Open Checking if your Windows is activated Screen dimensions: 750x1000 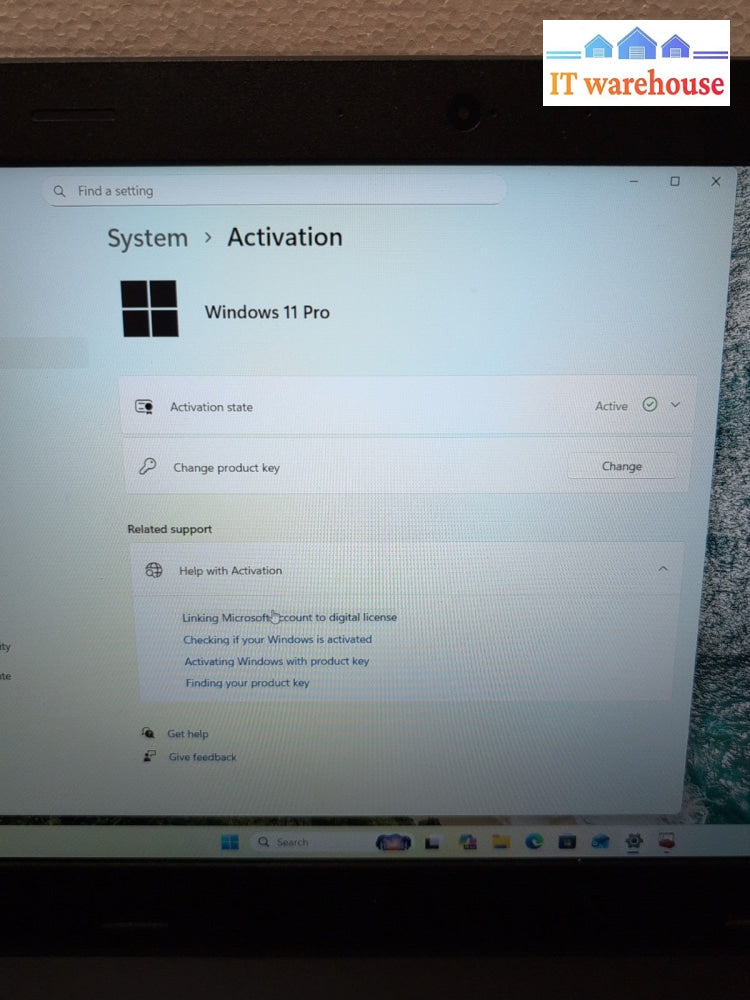[x=277, y=639]
